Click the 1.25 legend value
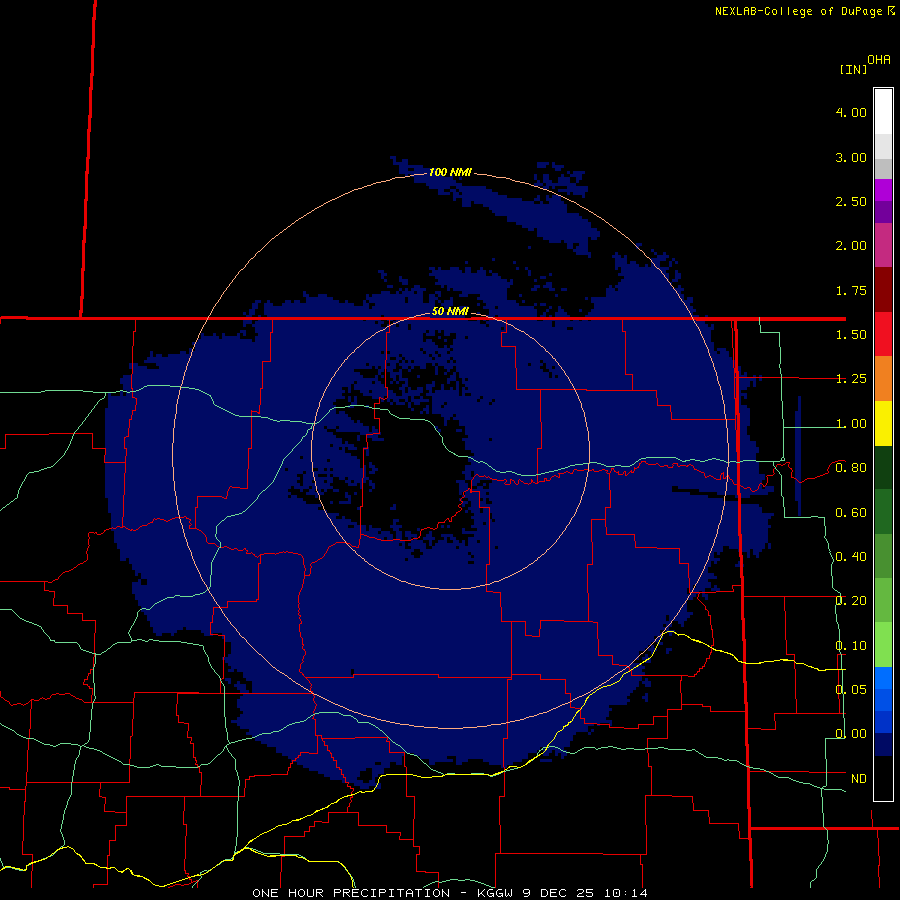 tap(851, 379)
